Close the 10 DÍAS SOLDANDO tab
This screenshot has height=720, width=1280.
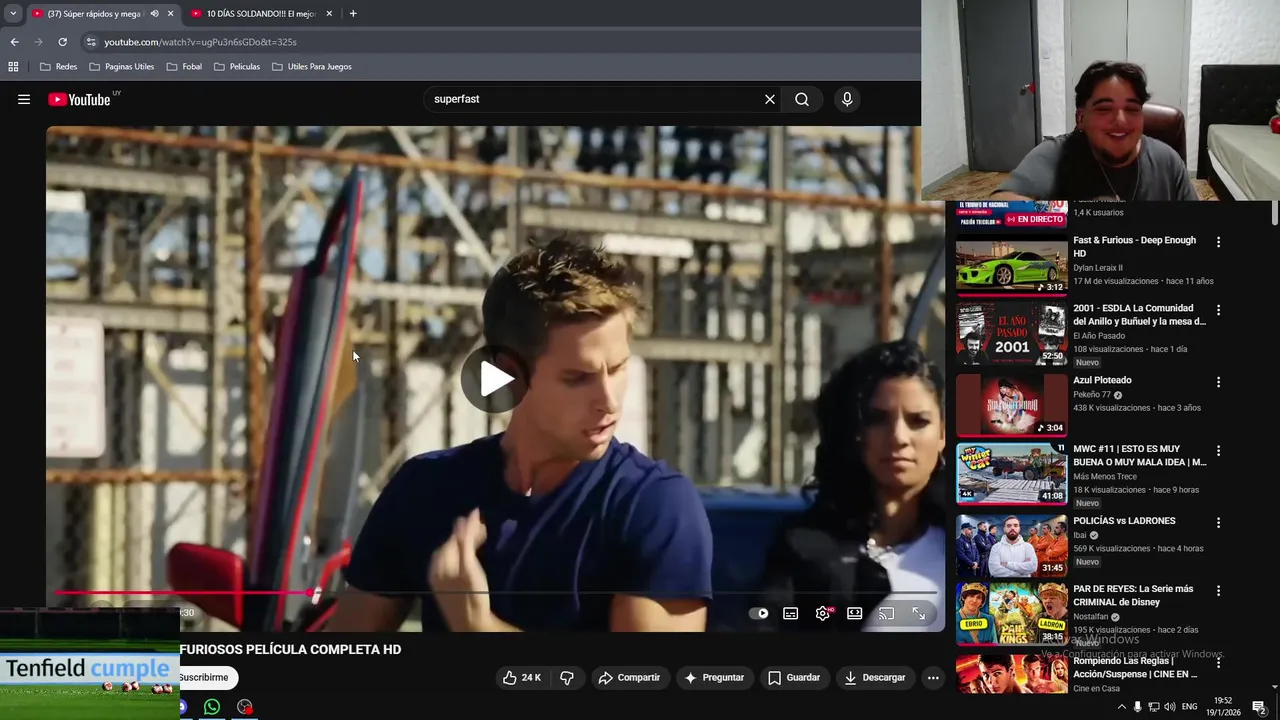[x=329, y=14]
